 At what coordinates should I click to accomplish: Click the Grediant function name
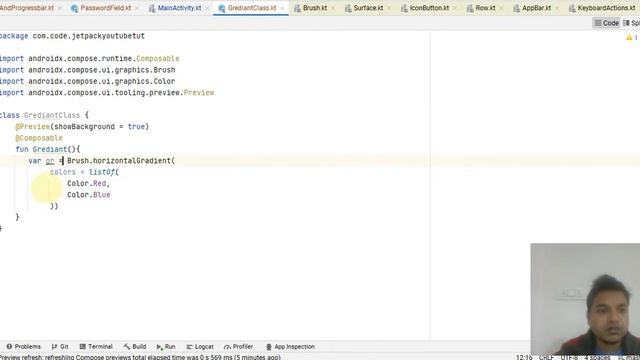tap(50, 149)
